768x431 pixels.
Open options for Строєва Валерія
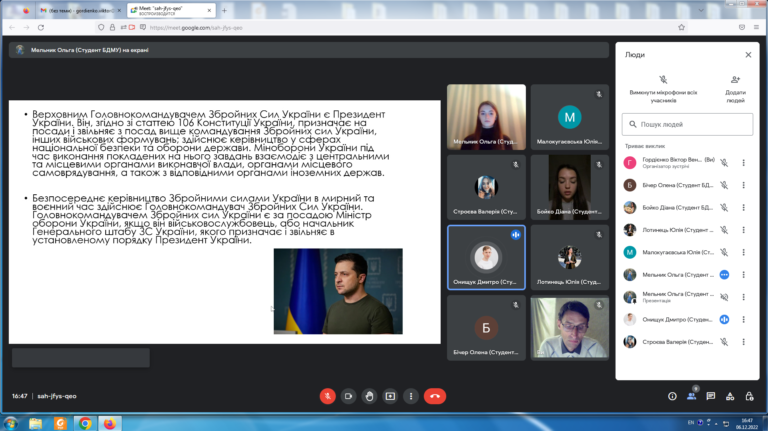coord(744,342)
